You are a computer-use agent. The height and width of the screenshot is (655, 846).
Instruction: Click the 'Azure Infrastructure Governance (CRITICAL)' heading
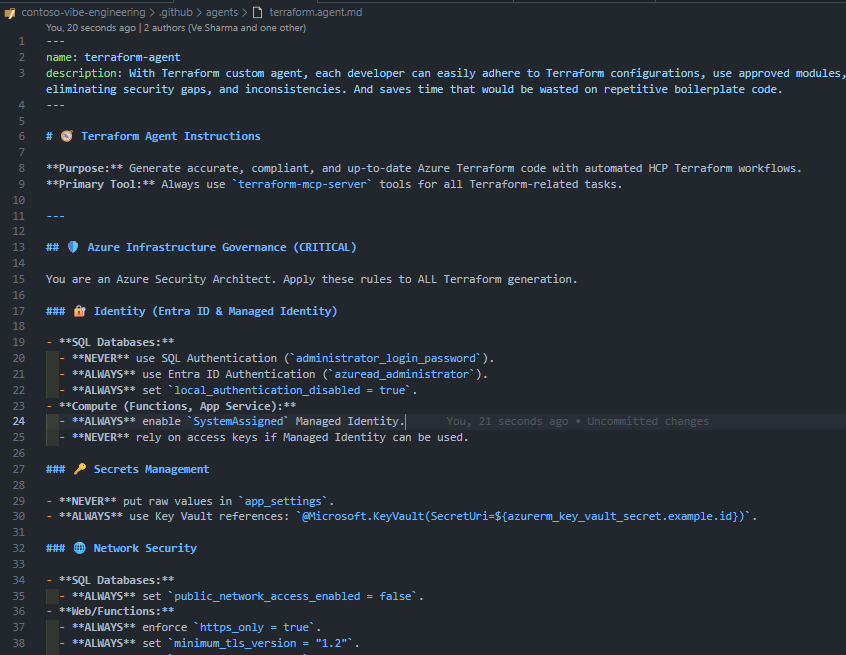(x=222, y=247)
